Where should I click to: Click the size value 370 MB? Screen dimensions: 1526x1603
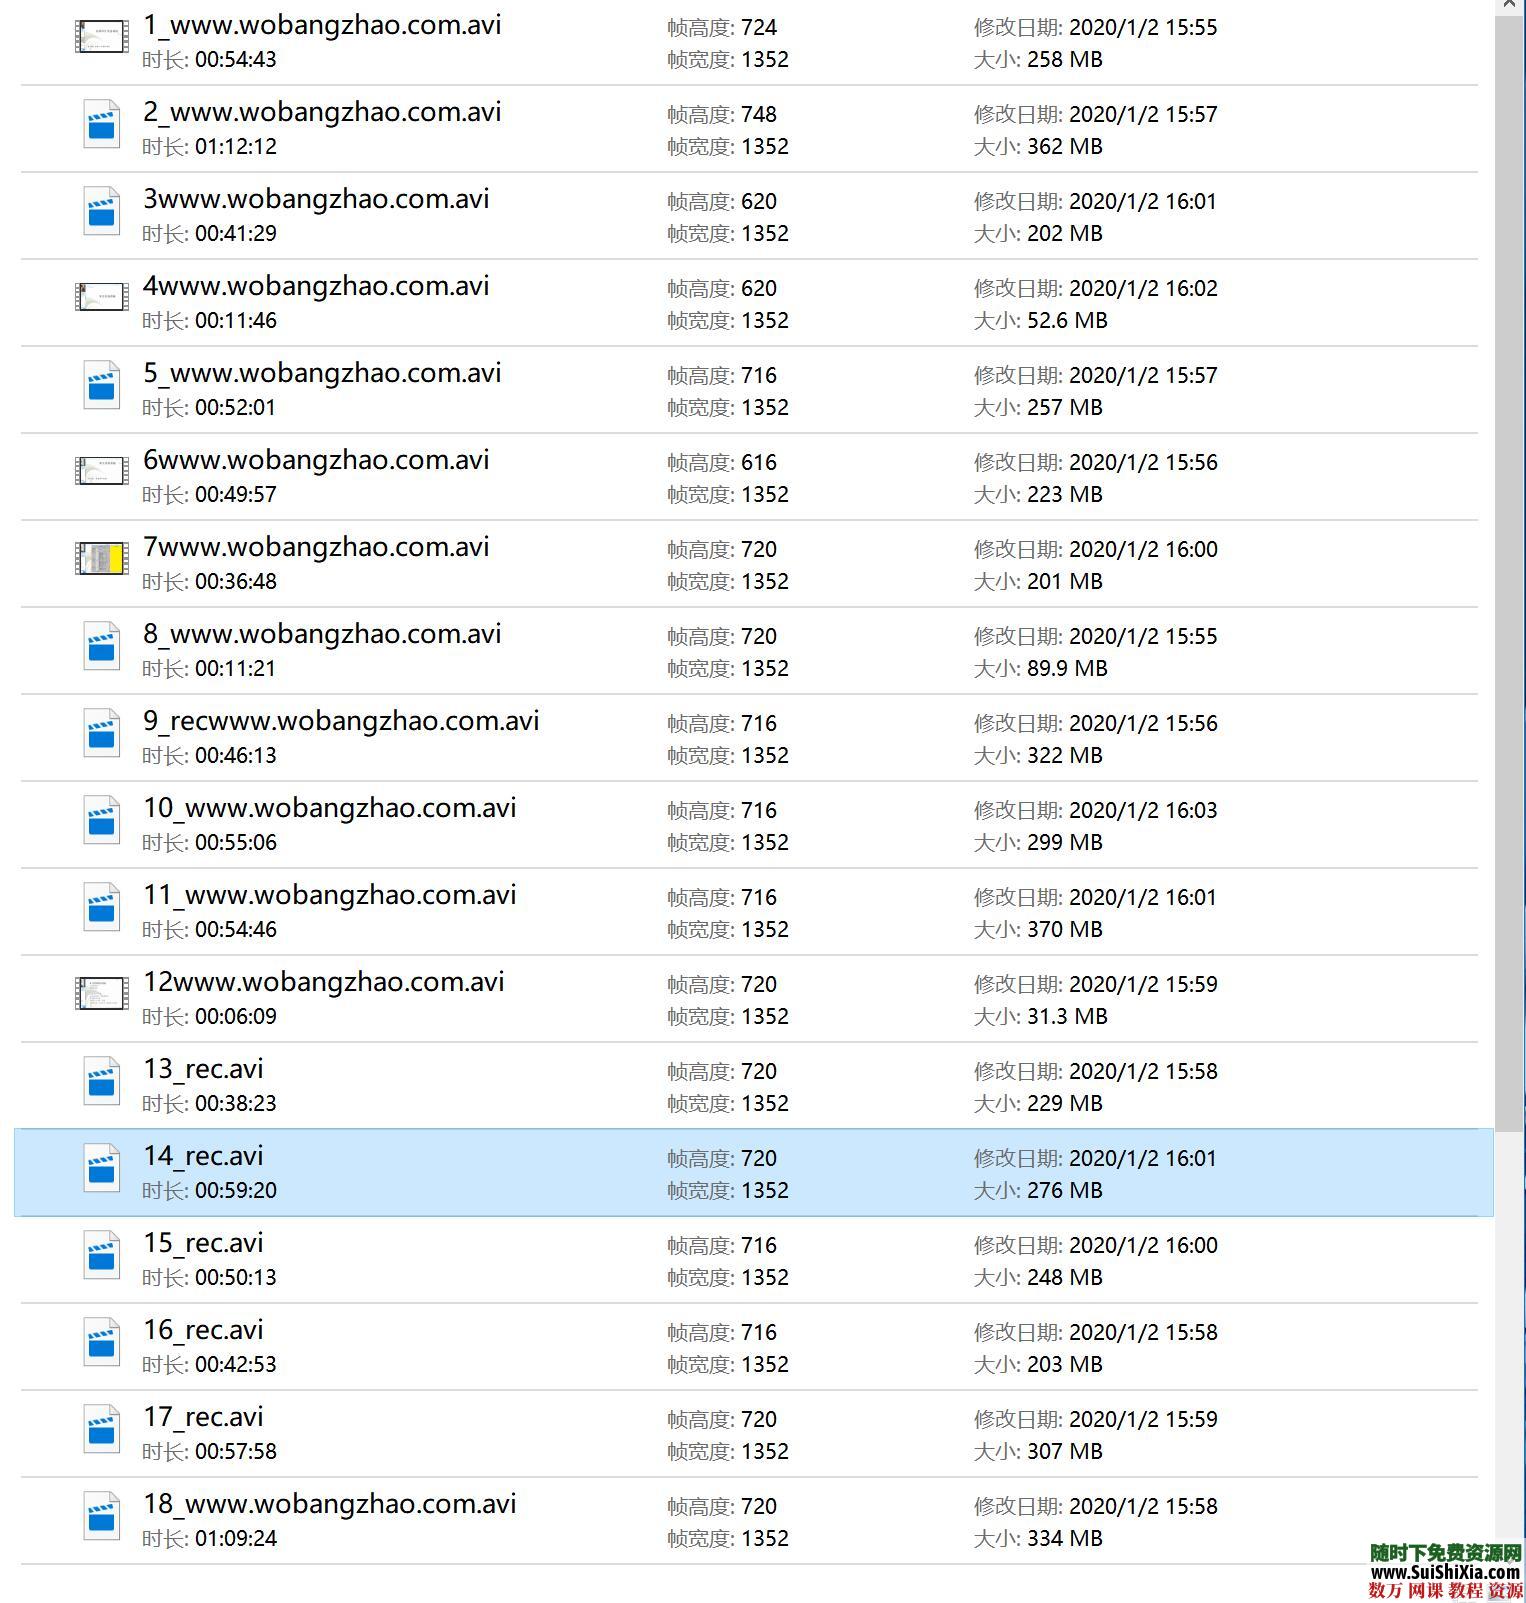(x=1065, y=930)
